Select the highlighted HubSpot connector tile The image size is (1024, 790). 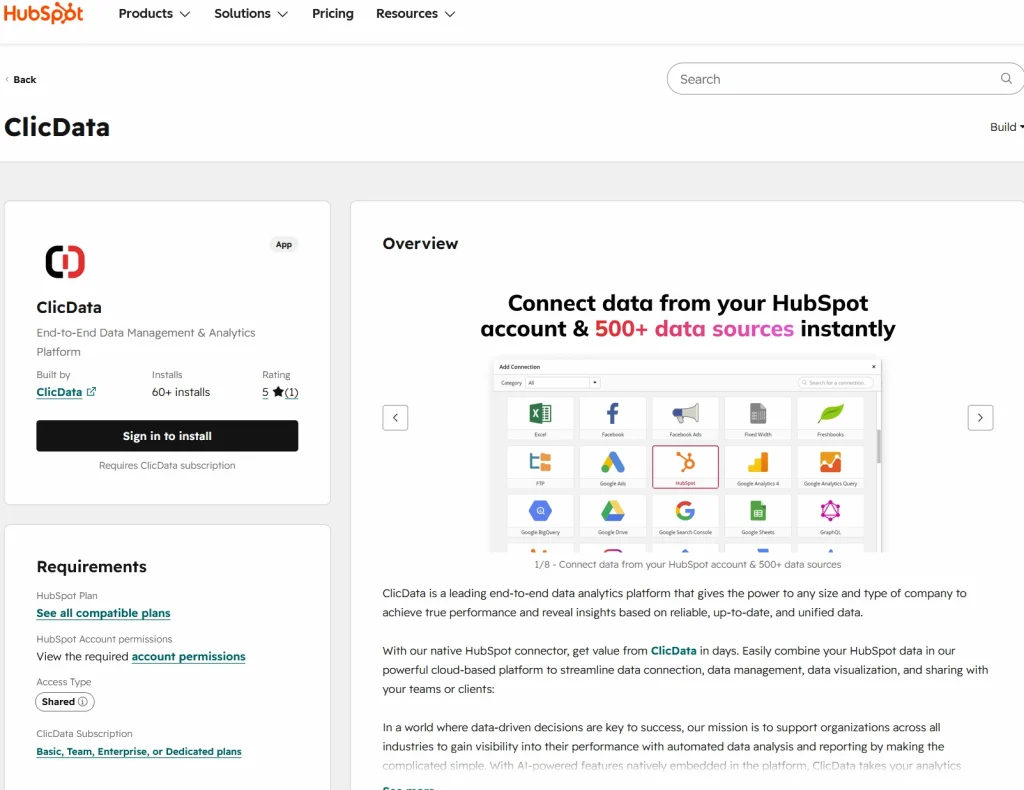point(685,467)
